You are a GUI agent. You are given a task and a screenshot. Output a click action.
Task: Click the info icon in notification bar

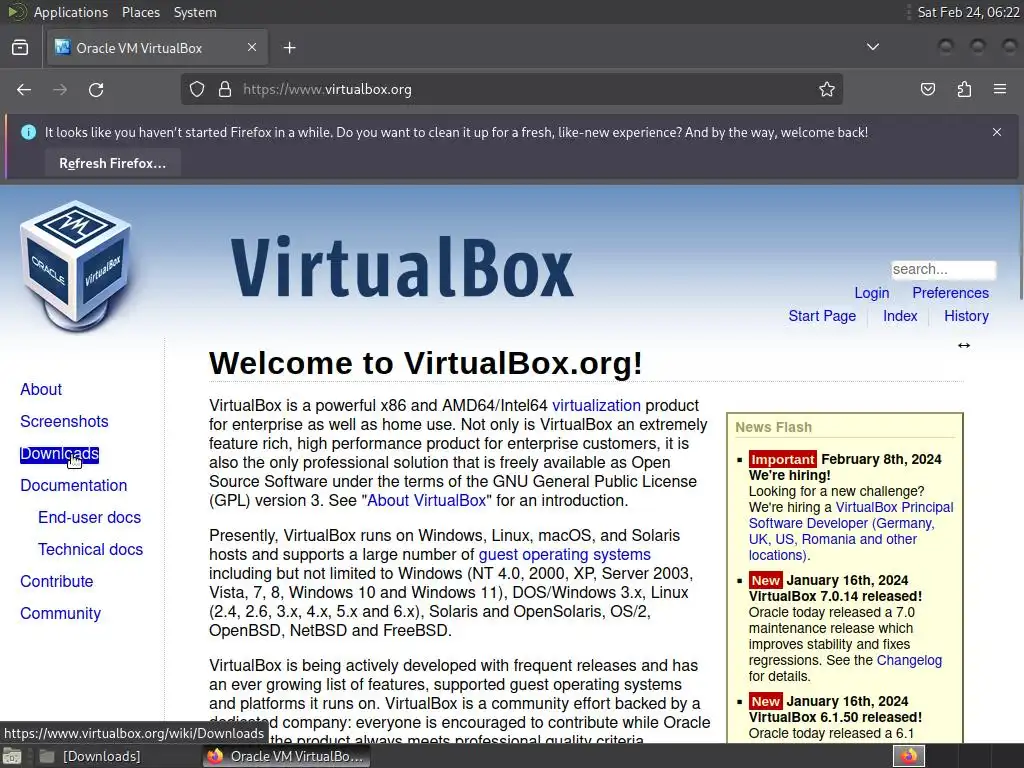tap(28, 132)
